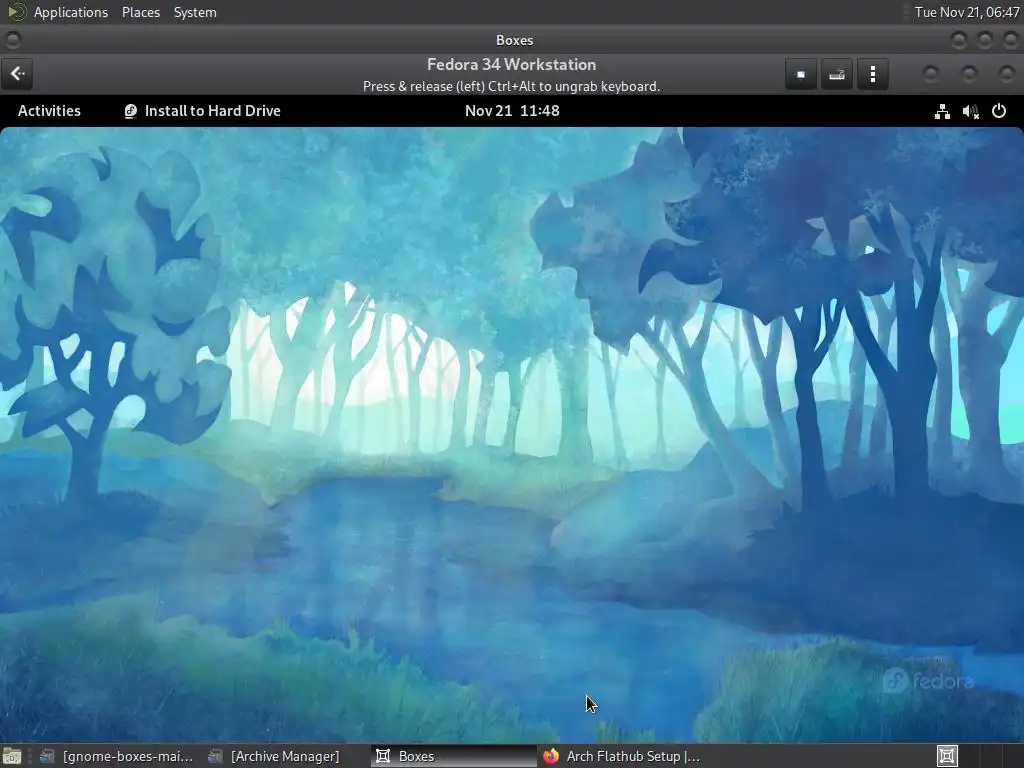The height and width of the screenshot is (768, 1024).
Task: Click the fullscreen display button in Boxes header
Action: (801, 74)
